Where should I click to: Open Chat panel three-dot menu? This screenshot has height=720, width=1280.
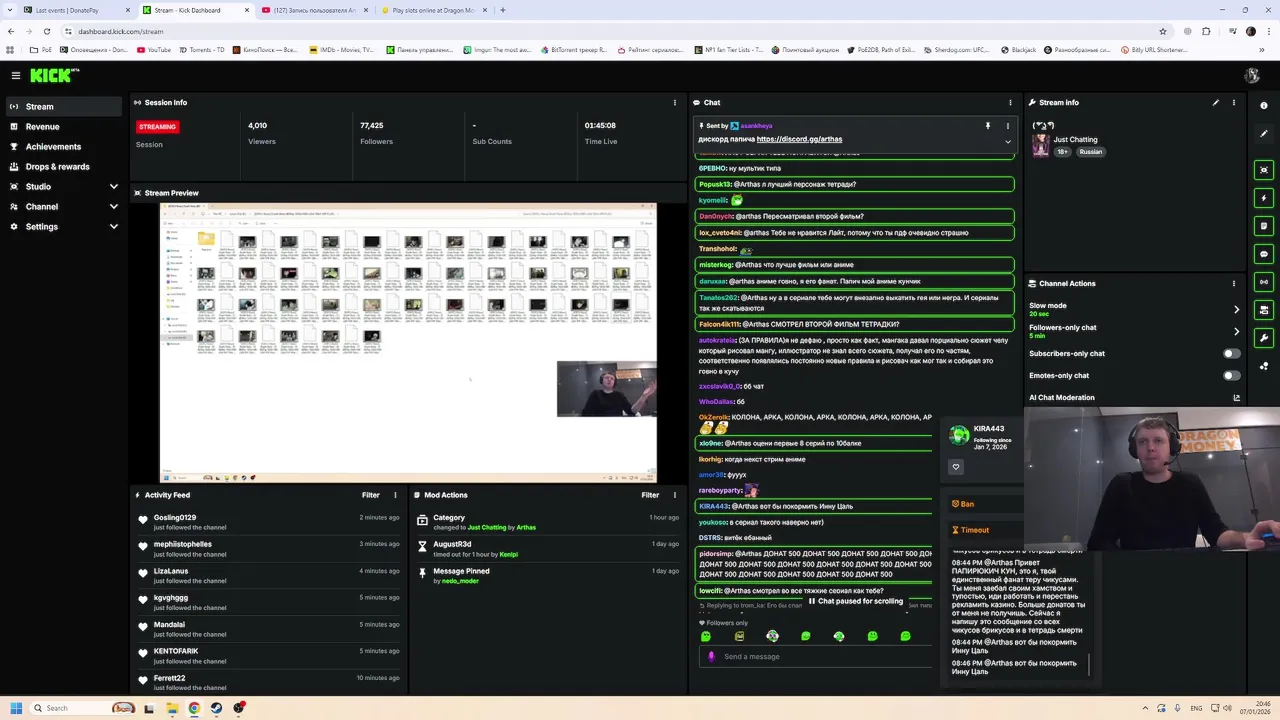[1010, 102]
